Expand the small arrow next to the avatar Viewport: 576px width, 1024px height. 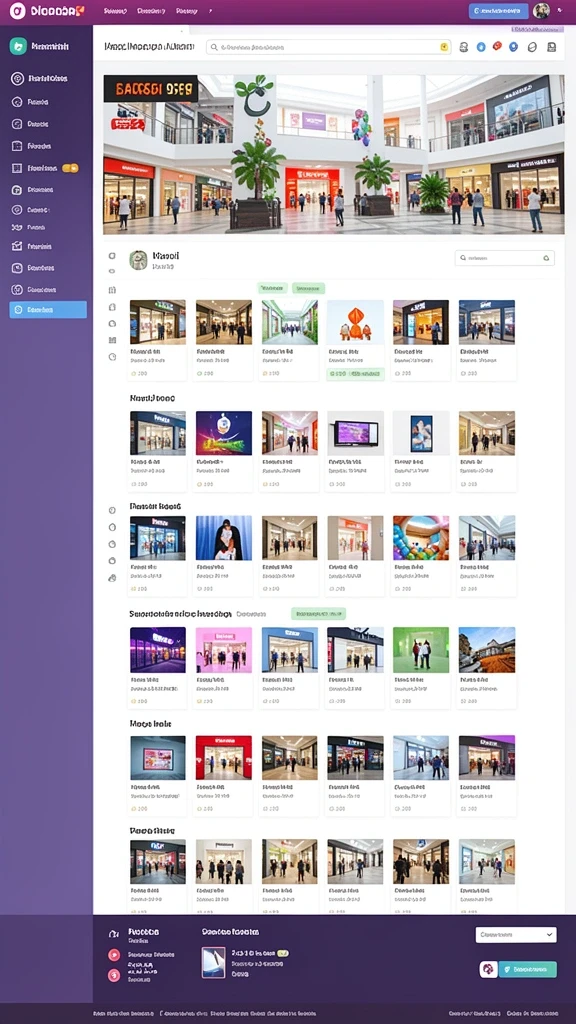[560, 11]
